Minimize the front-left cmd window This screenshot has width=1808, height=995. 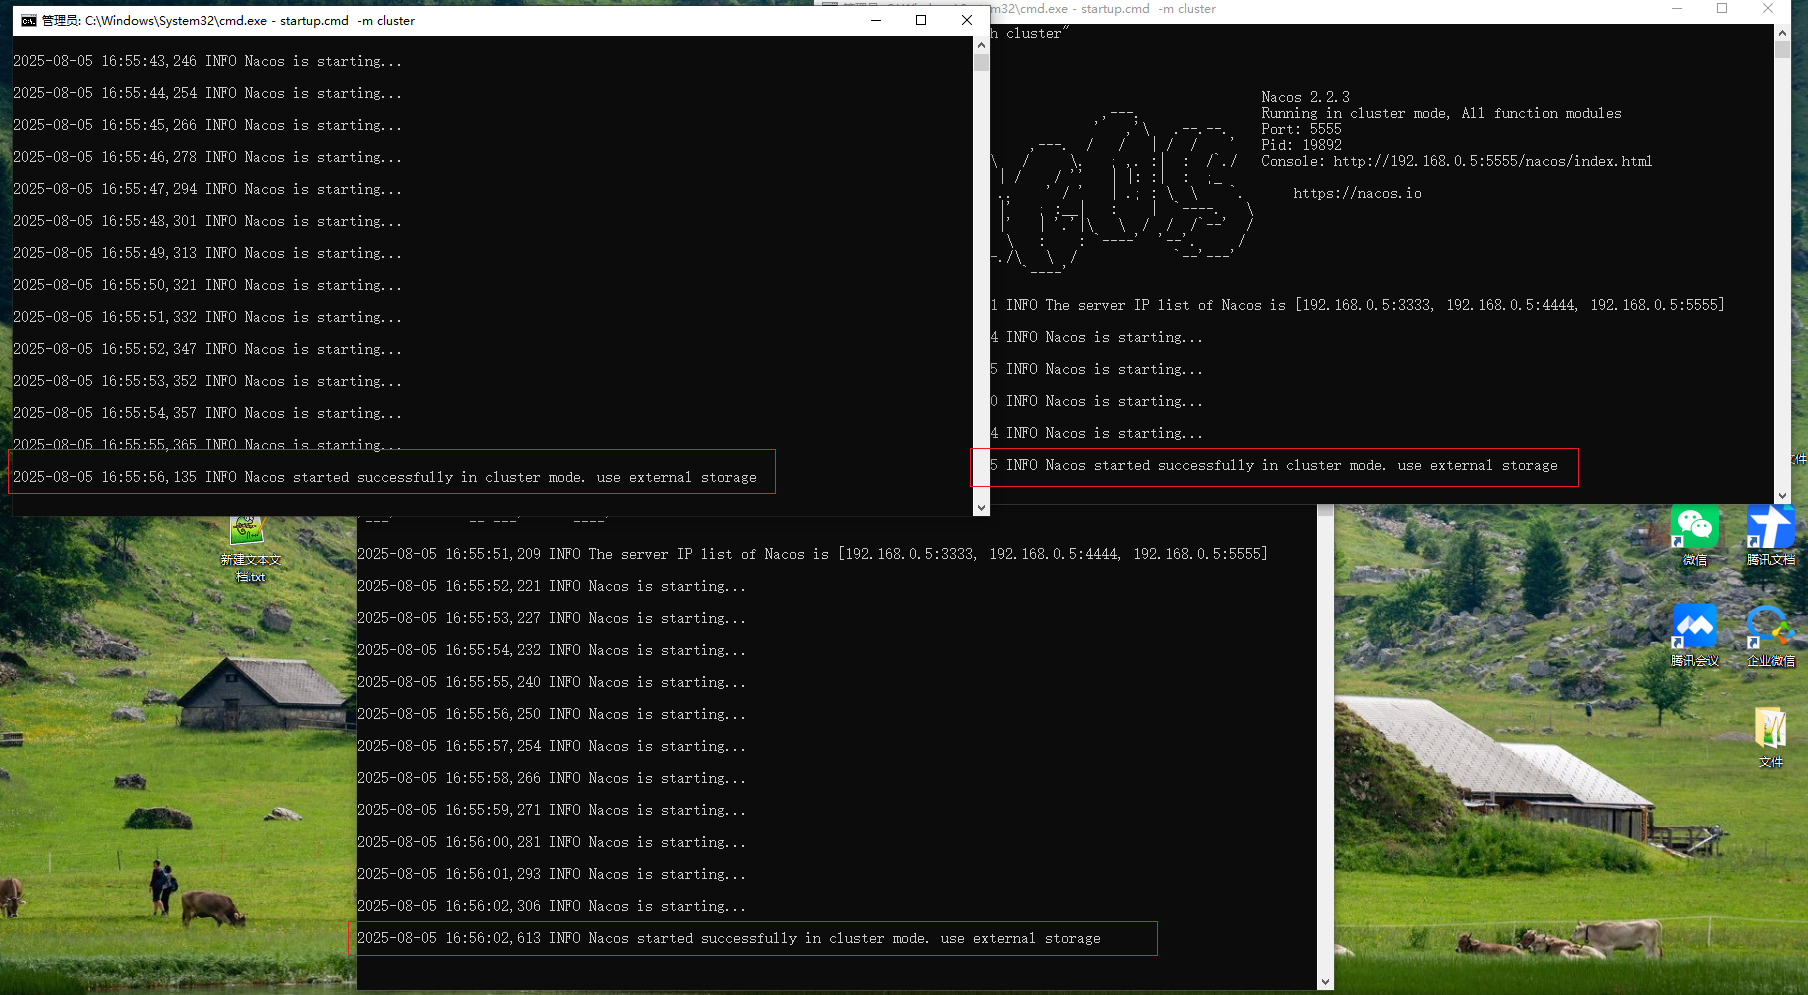(x=876, y=20)
